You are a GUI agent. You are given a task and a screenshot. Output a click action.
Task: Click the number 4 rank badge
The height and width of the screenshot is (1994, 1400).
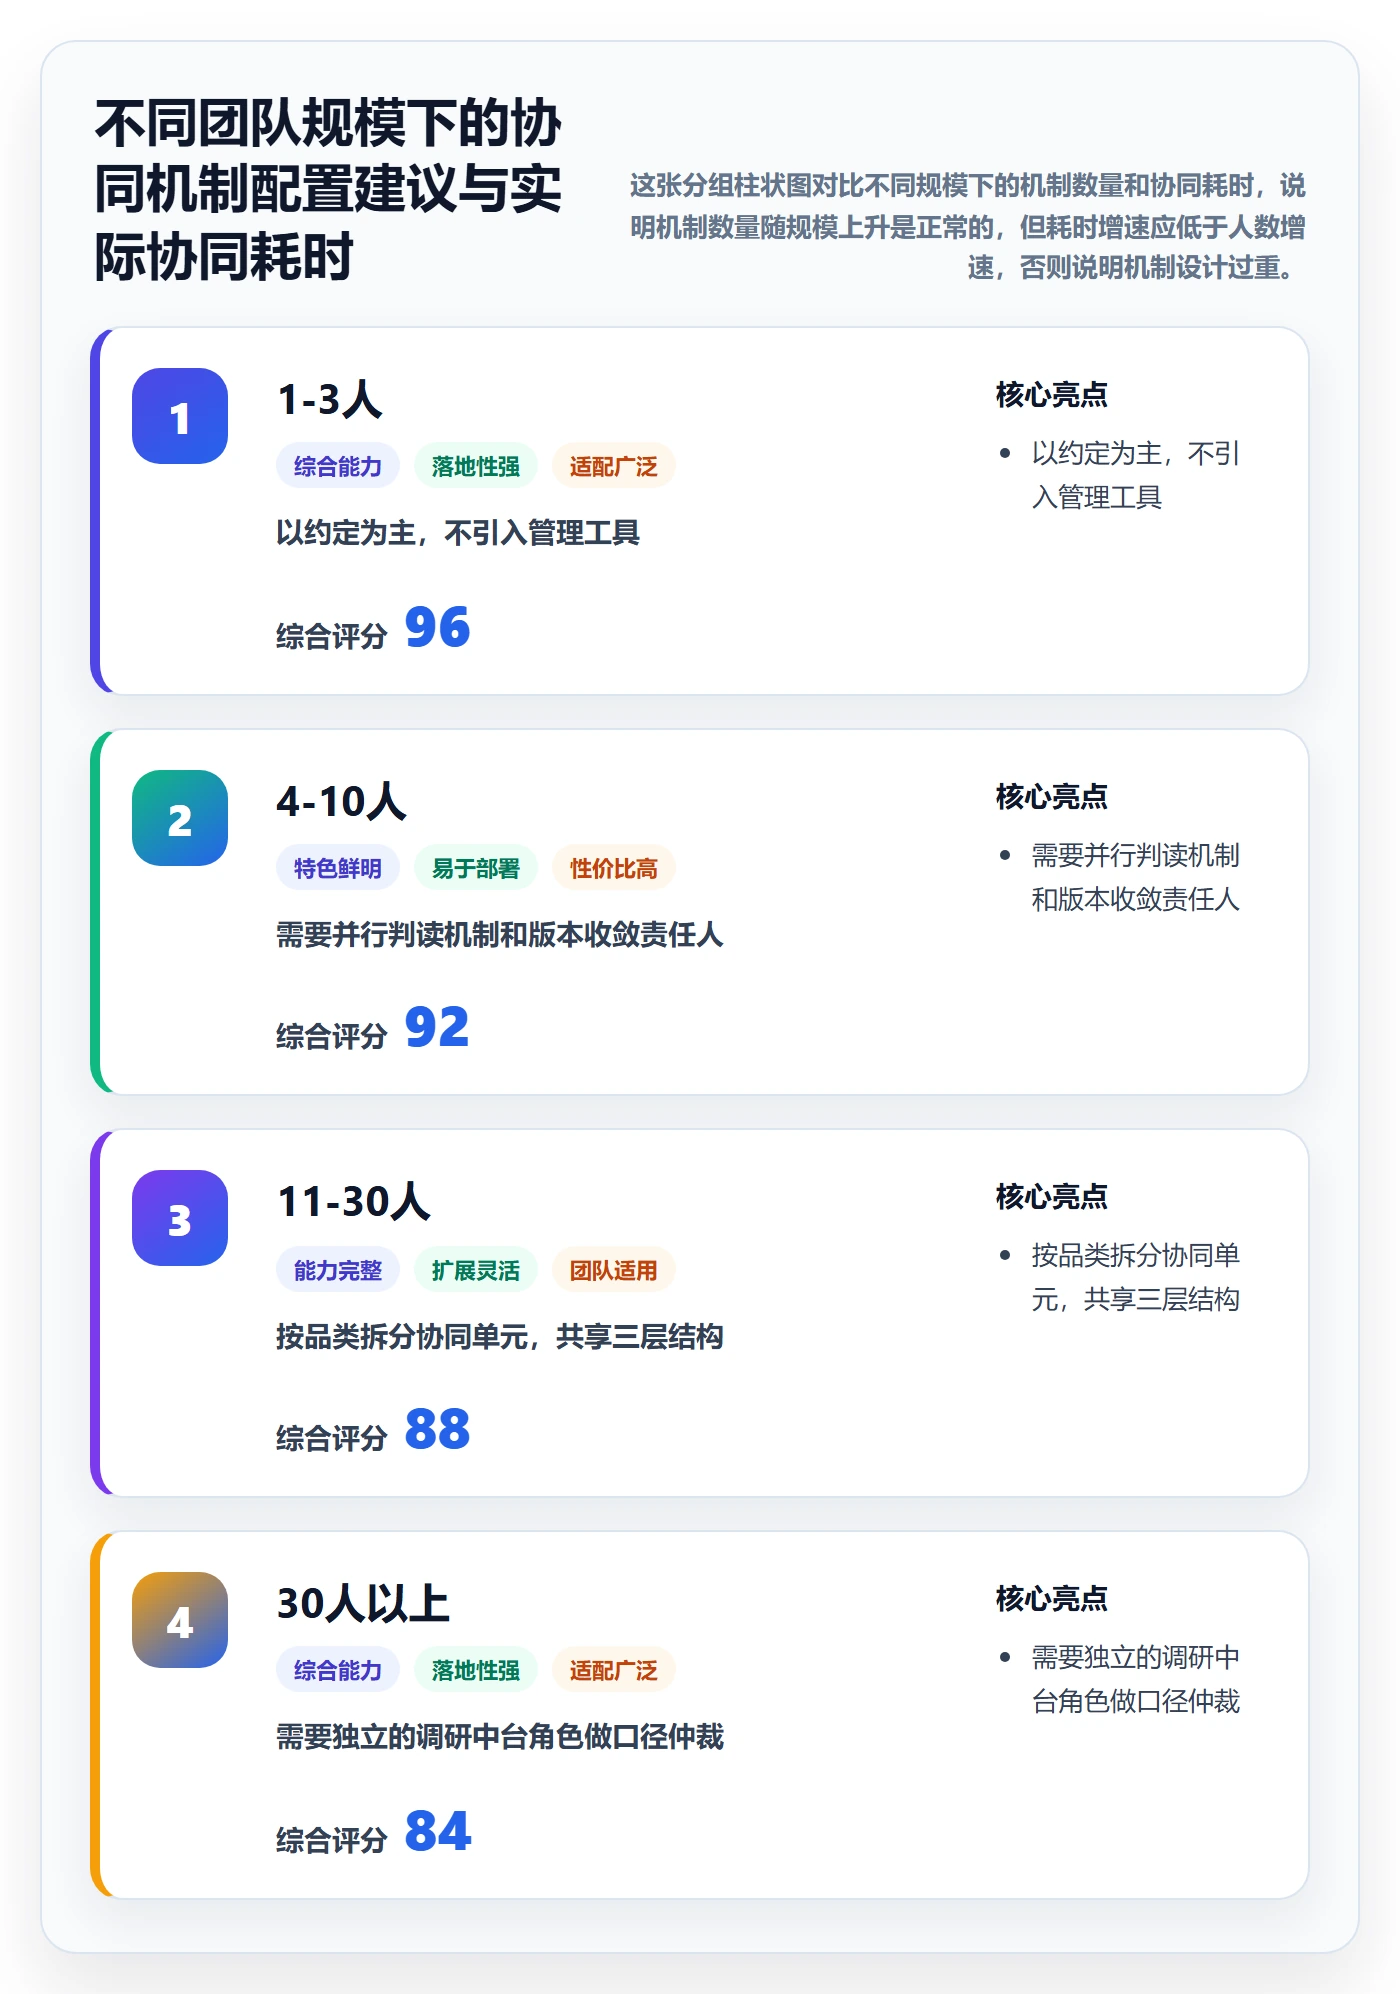point(180,1620)
